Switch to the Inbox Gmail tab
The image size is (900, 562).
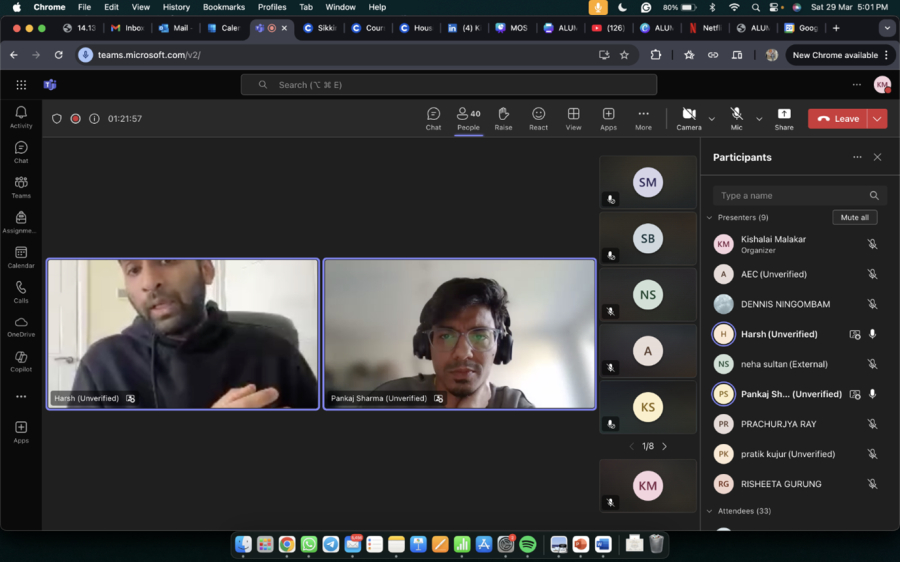point(129,28)
